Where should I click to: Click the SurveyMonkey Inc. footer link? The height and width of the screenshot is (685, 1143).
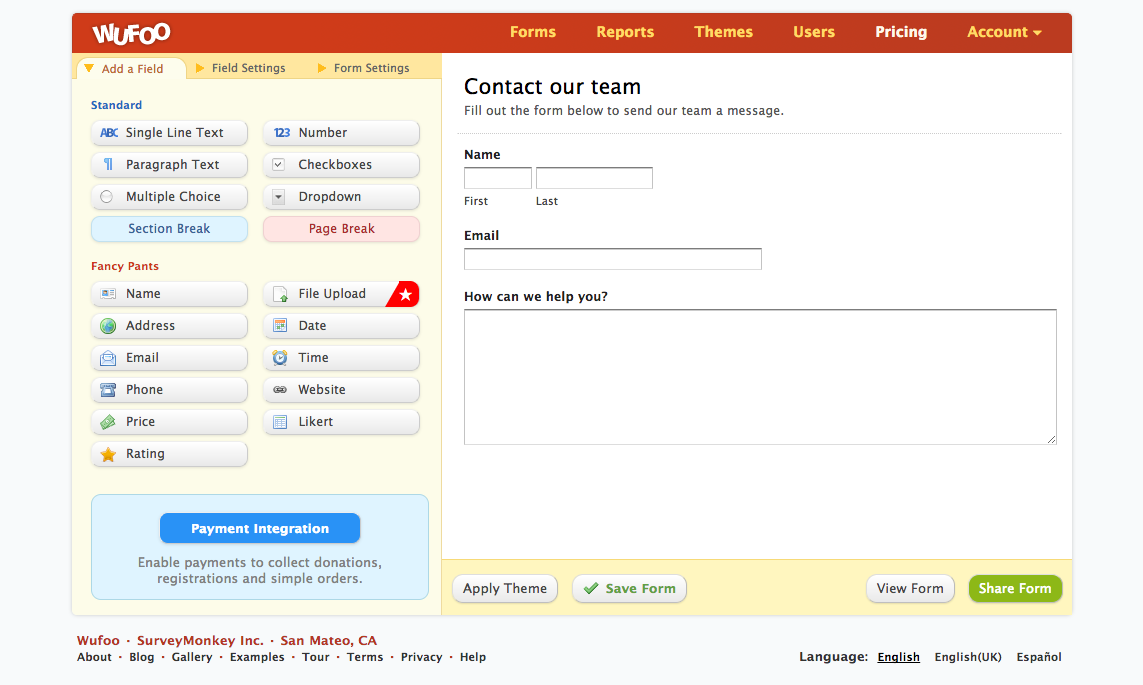200,641
